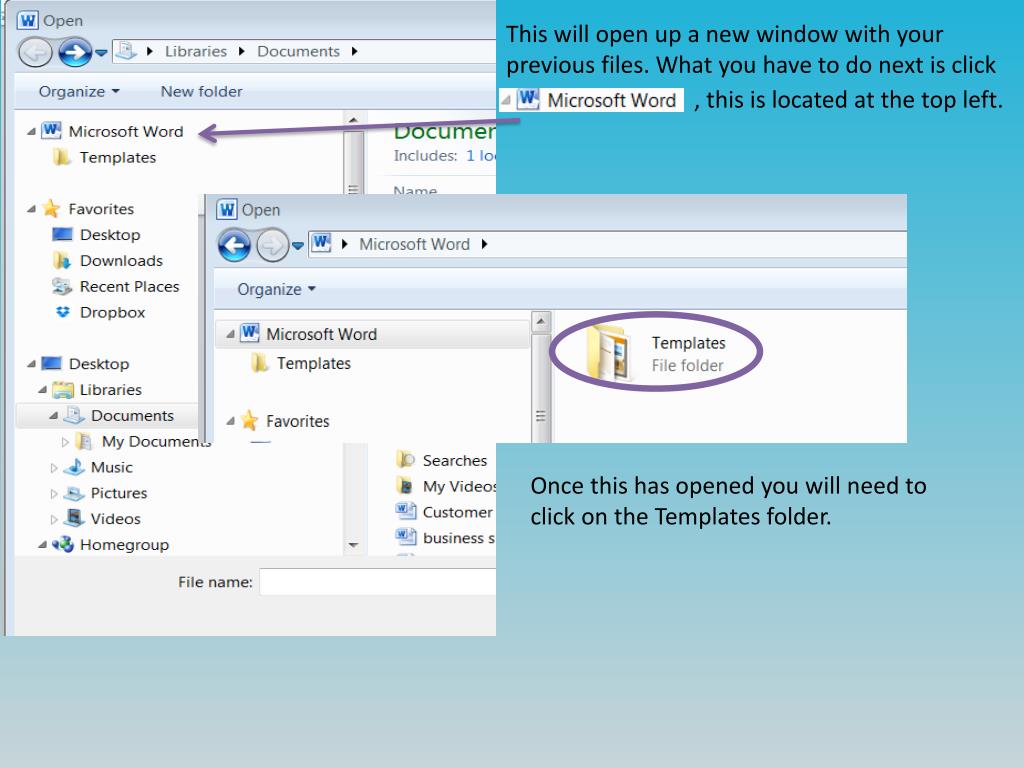Image resolution: width=1024 pixels, height=768 pixels.
Task: Collapse Documents tree node
Action: 54,416
